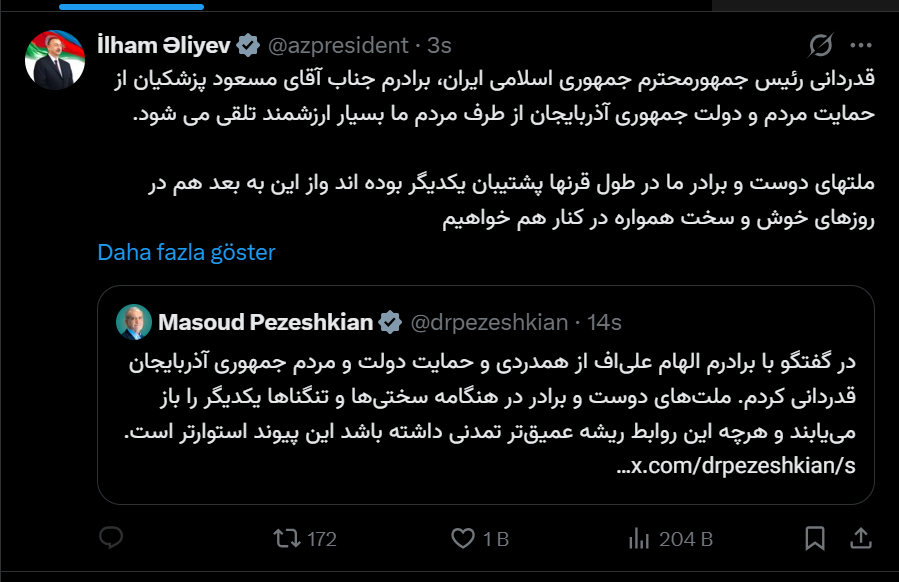Open İlham Əliyev display name link

click(x=163, y=45)
